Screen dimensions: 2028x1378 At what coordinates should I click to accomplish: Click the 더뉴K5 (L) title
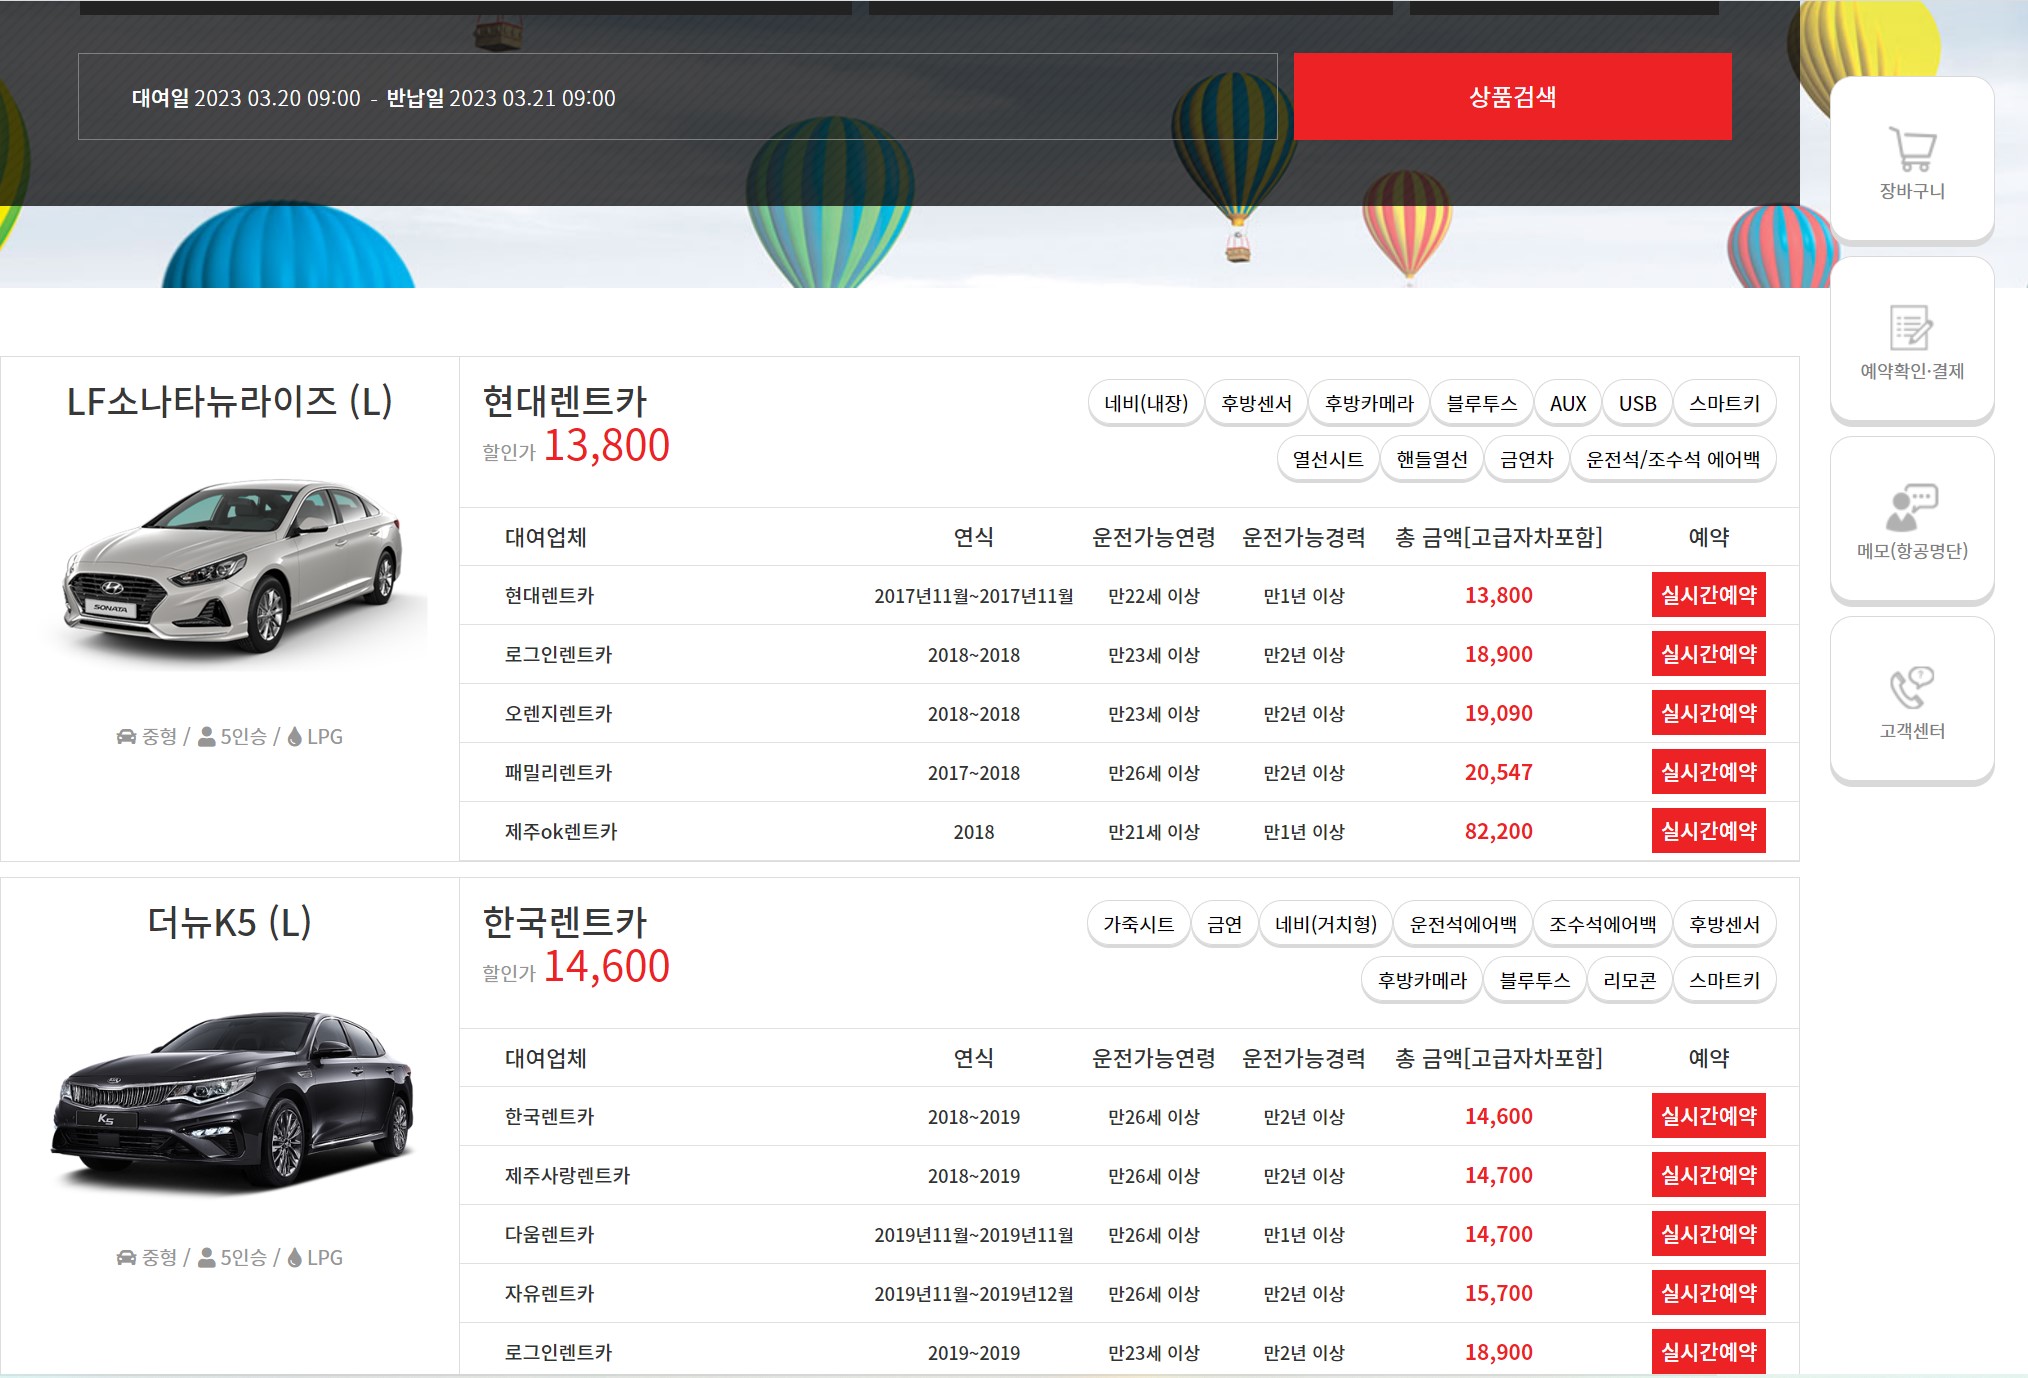229,922
